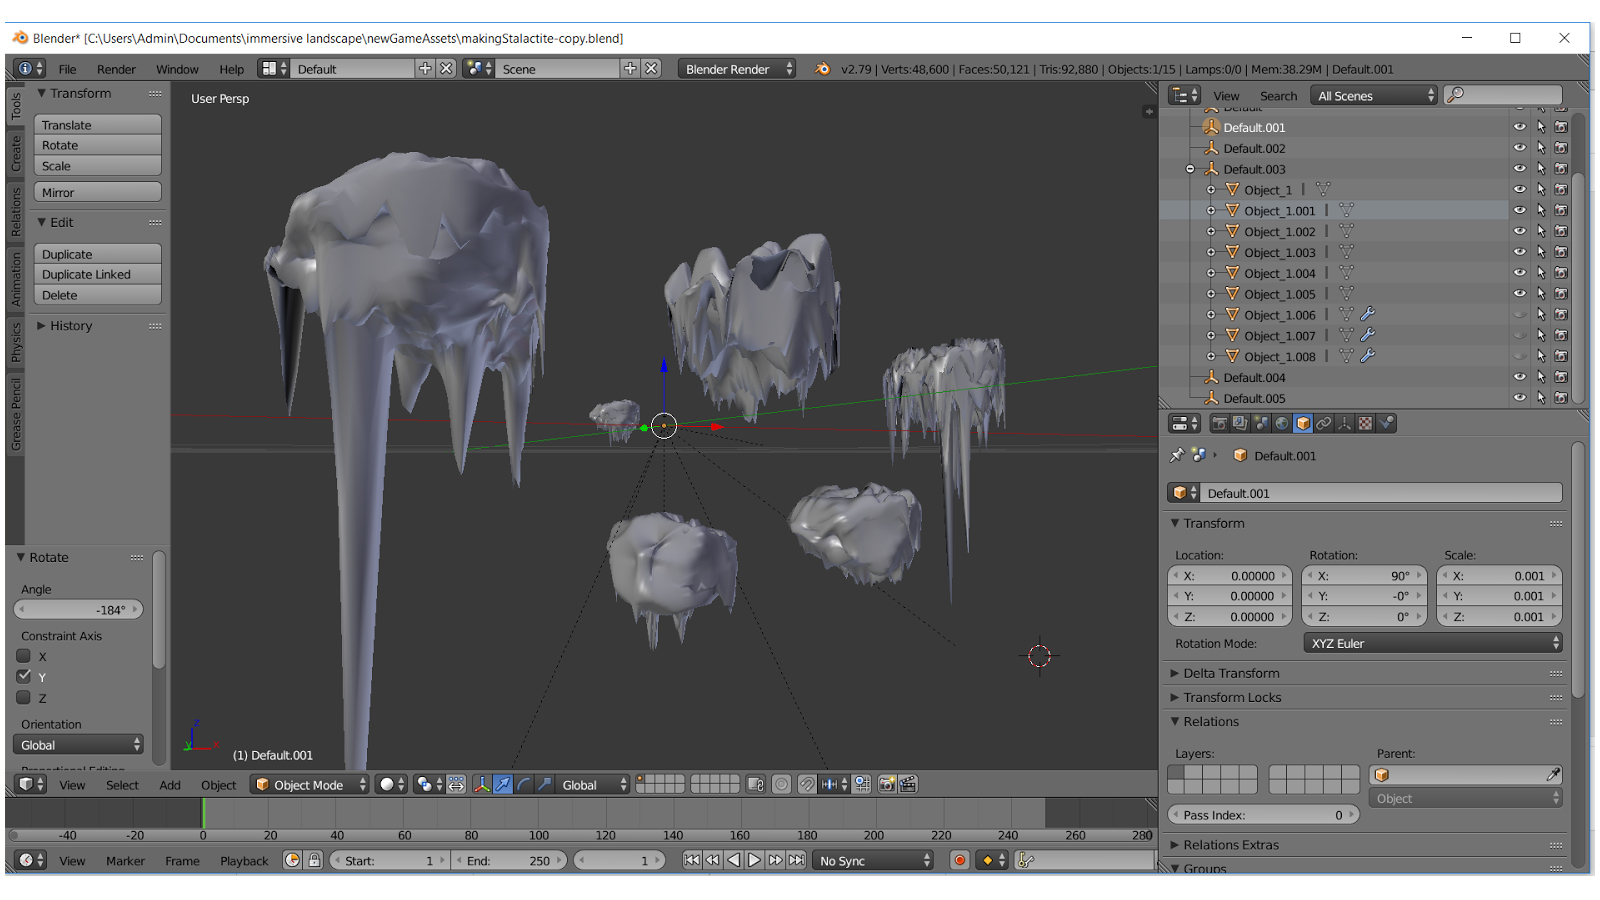Toggle renderability camera icon for Default.004
The height and width of the screenshot is (900, 1600).
pyautogui.click(x=1561, y=377)
